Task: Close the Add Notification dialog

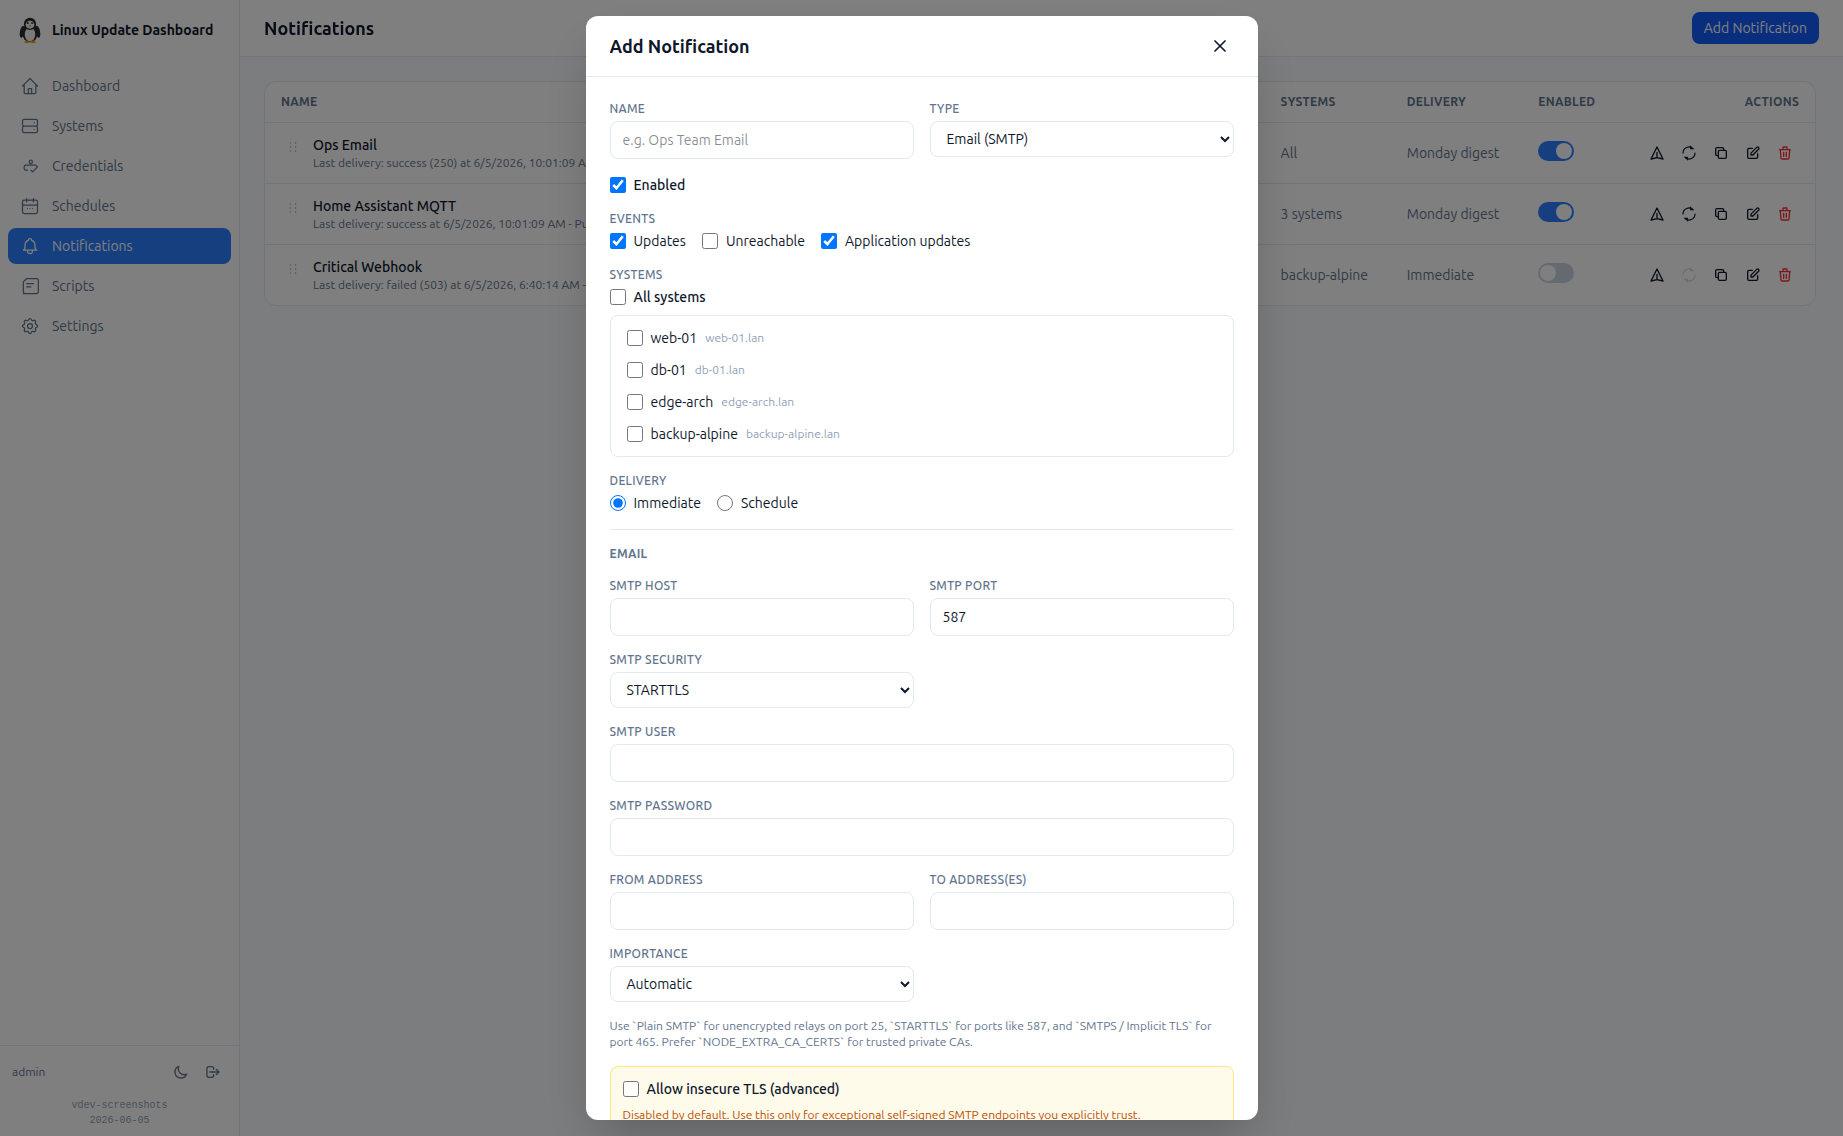Action: pyautogui.click(x=1219, y=46)
